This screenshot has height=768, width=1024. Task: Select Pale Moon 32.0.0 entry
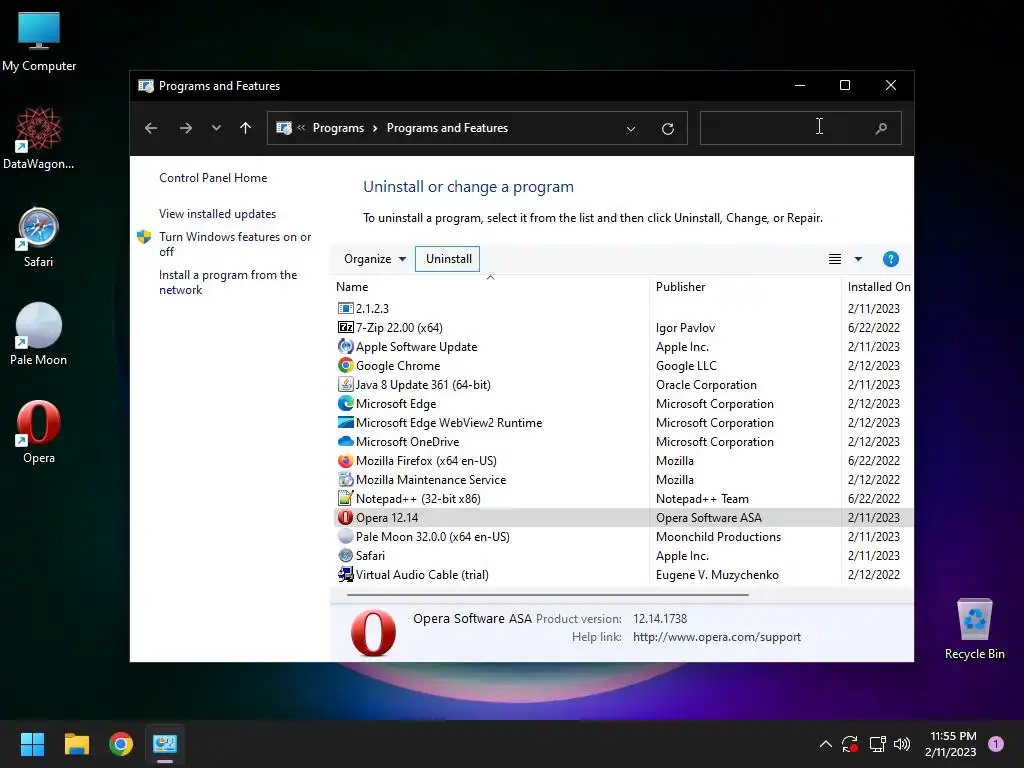click(624, 536)
